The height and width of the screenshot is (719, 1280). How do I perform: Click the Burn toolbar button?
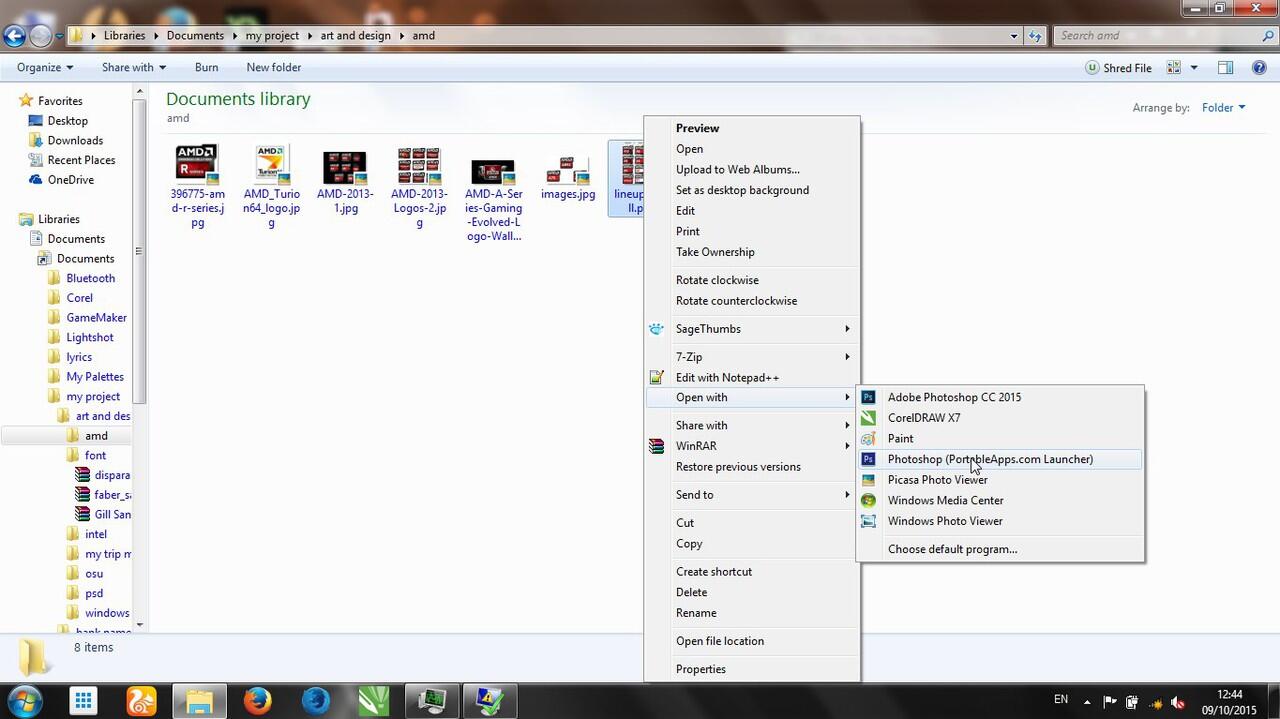(x=207, y=67)
